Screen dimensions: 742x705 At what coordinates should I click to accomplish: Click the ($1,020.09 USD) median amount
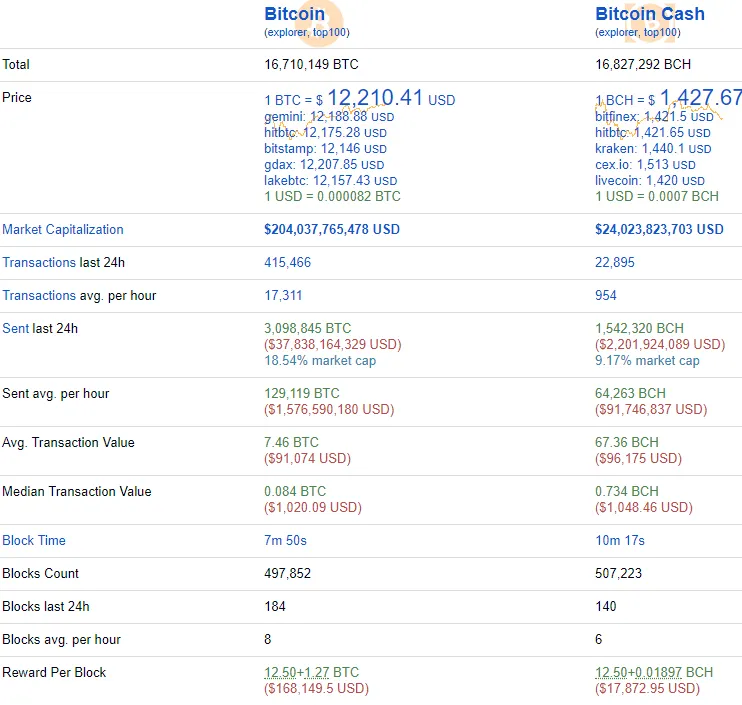tap(313, 508)
